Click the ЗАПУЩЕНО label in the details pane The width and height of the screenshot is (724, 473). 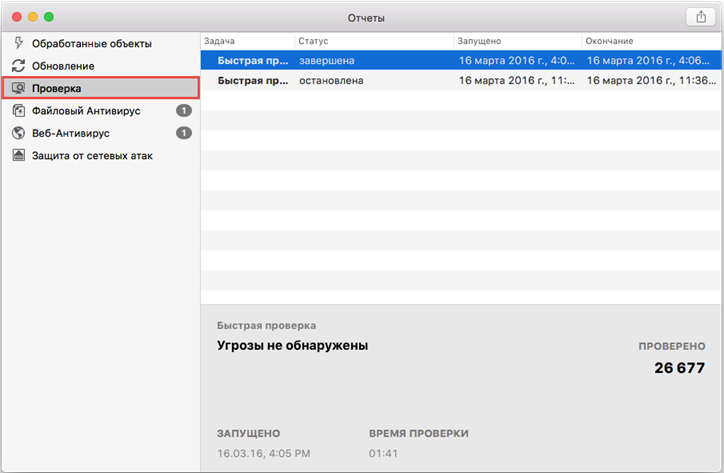[x=248, y=433]
